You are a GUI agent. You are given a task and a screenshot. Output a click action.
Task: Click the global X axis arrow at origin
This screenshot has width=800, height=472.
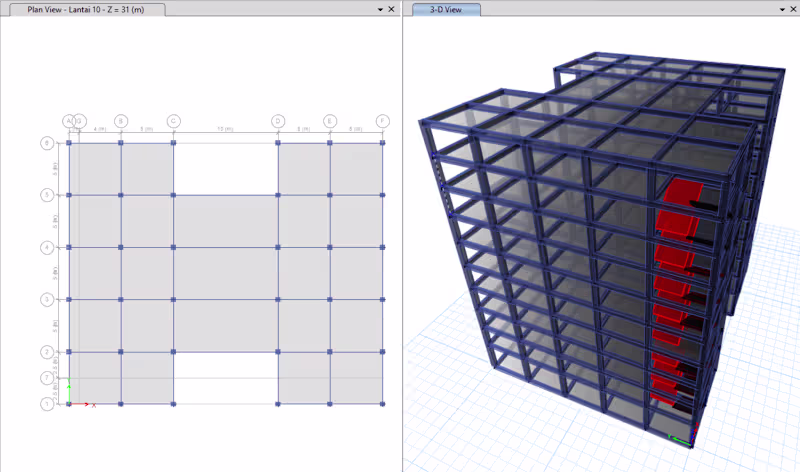coord(81,405)
